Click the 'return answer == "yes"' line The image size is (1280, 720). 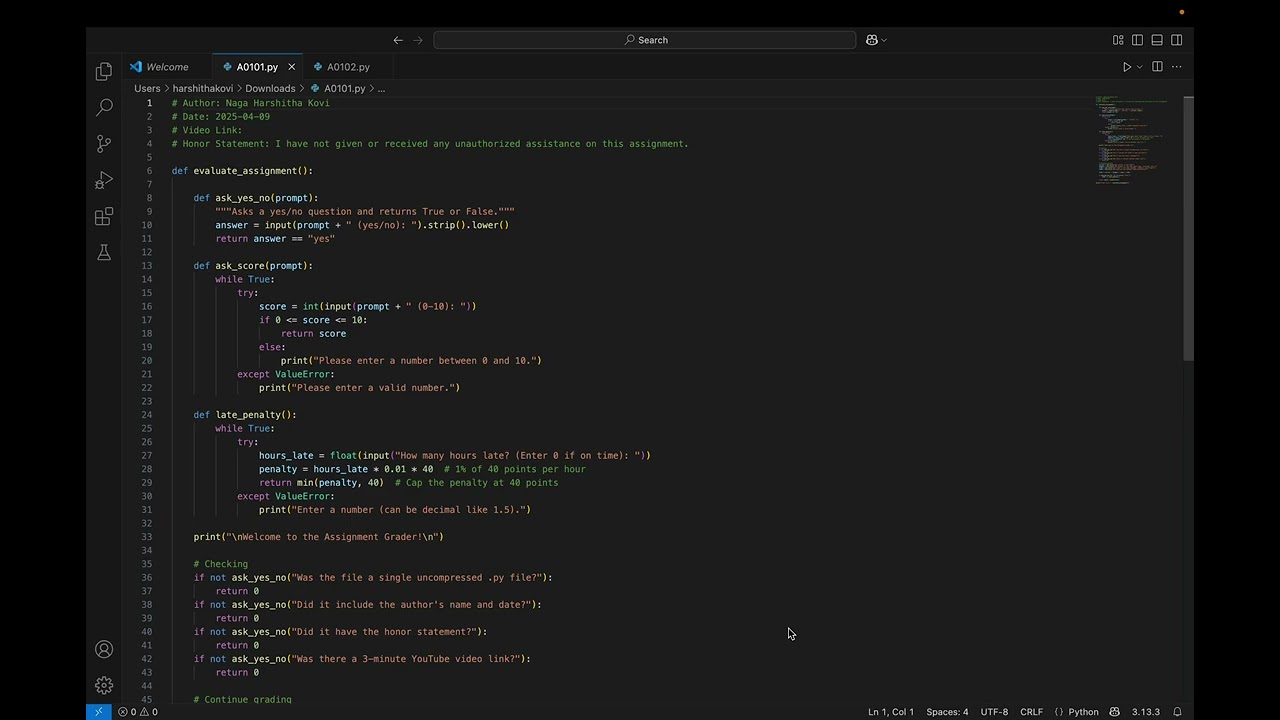tap(275, 239)
